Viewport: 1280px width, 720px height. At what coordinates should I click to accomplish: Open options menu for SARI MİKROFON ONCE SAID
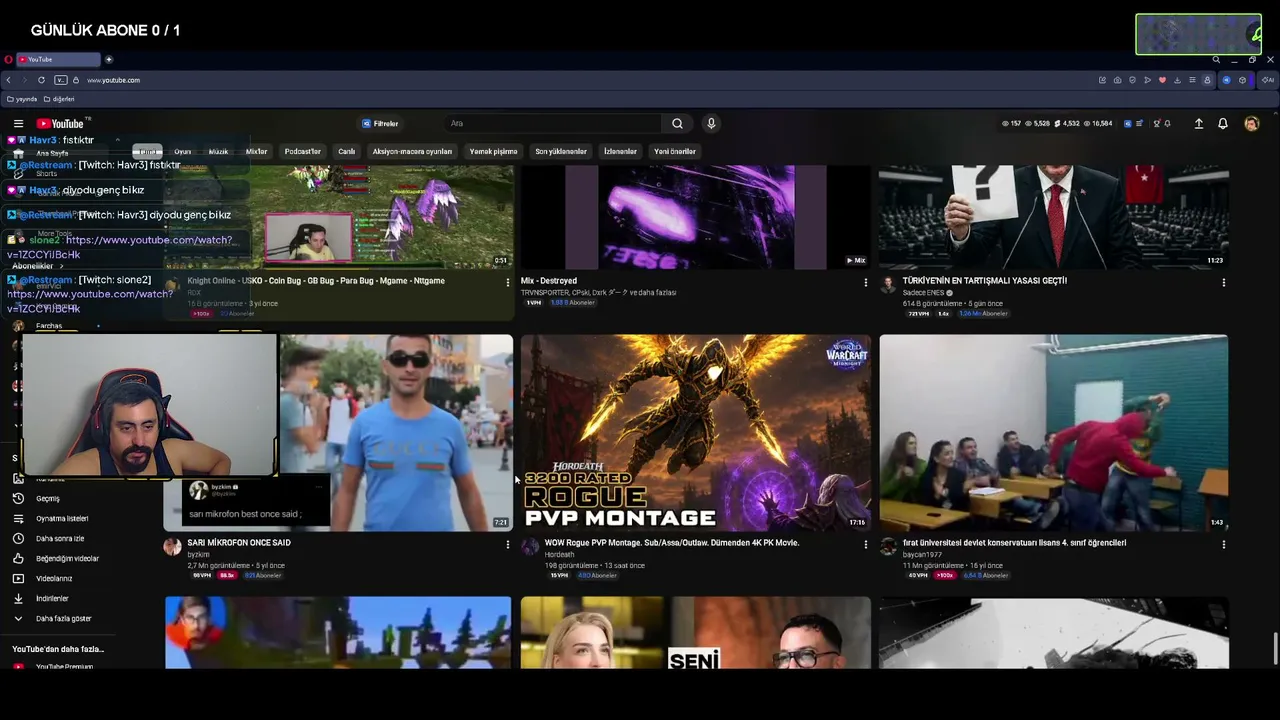[507, 545]
